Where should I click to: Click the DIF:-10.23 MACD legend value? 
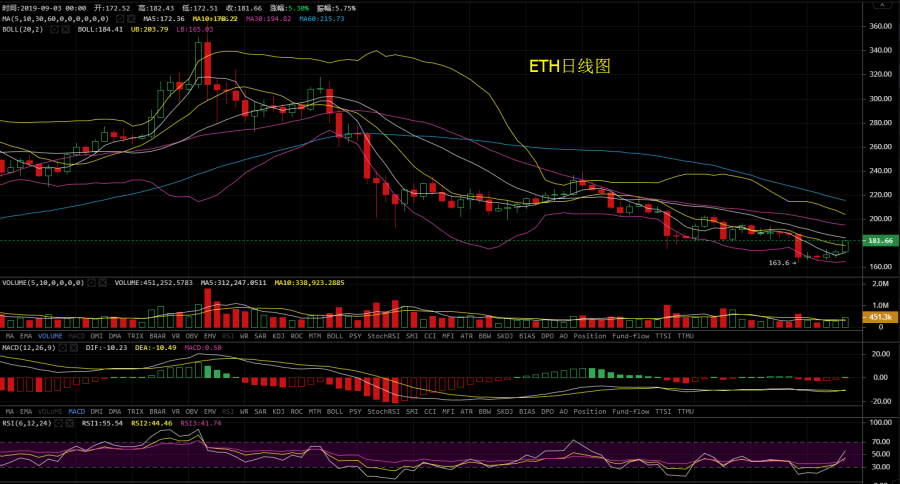coord(106,348)
